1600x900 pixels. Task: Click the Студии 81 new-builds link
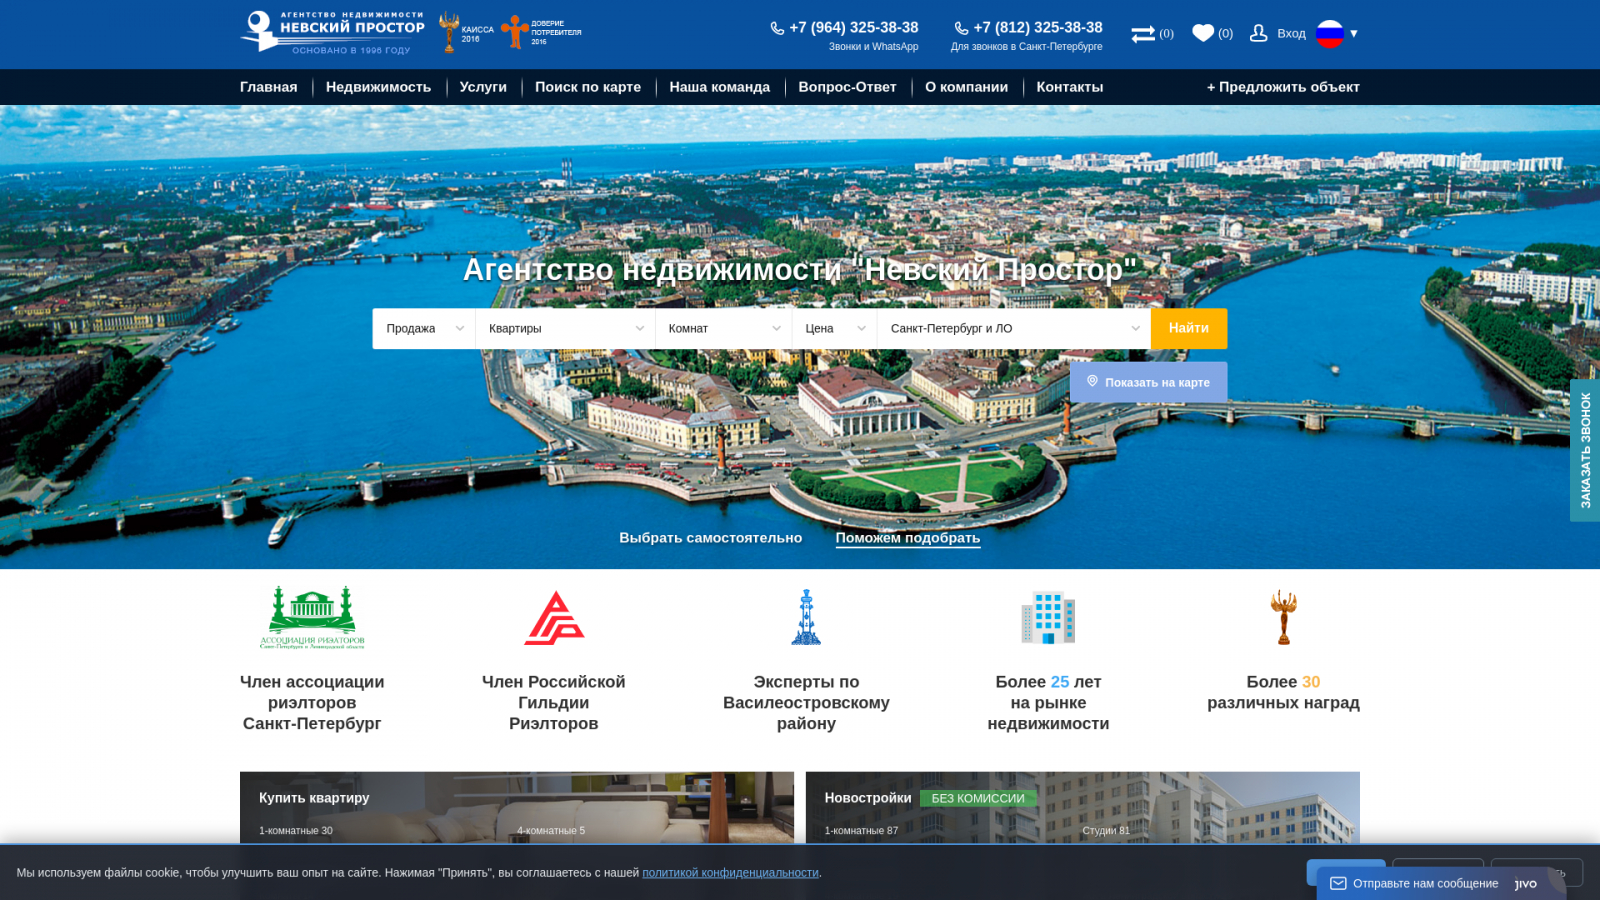[1106, 831]
